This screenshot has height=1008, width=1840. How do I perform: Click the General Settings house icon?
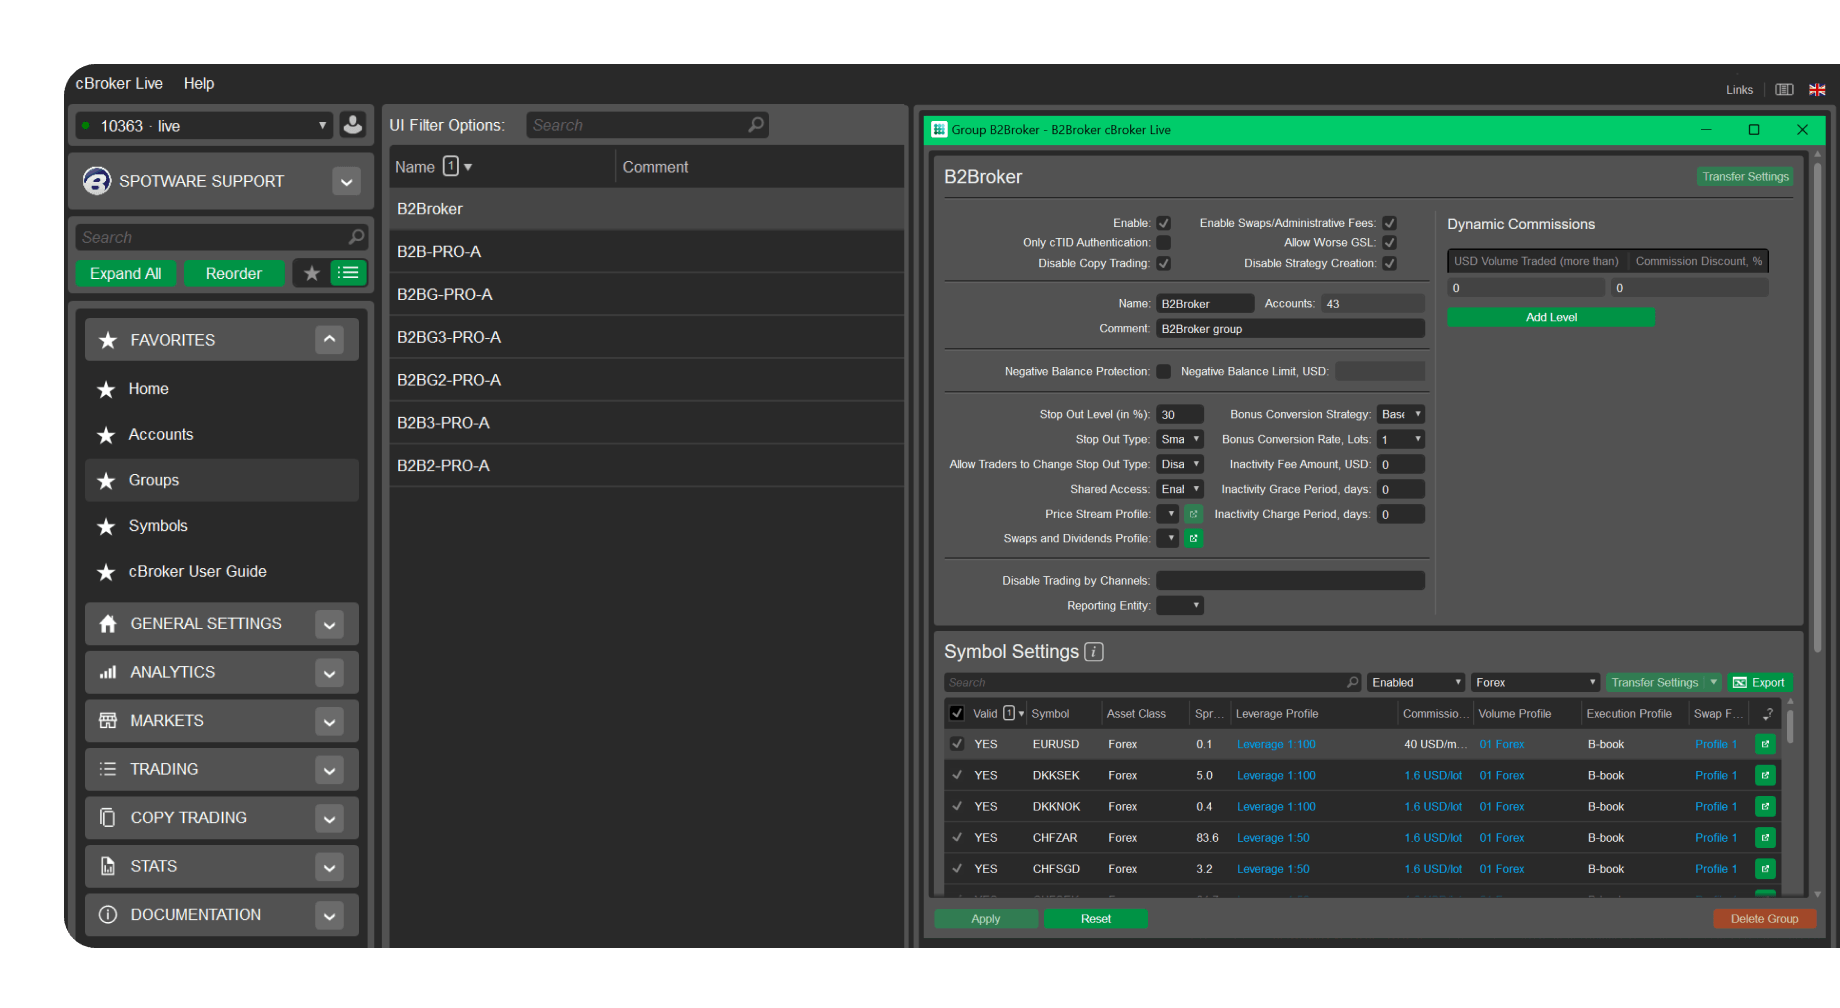[108, 624]
